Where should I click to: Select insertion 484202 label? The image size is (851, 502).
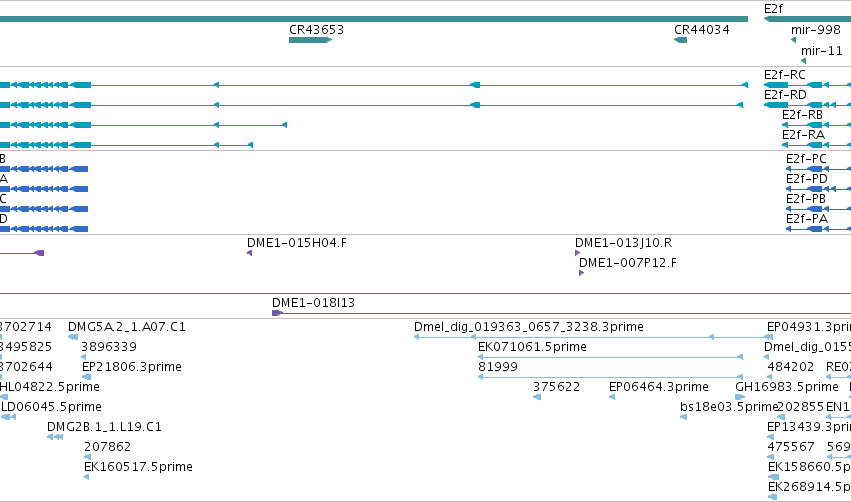click(x=791, y=367)
